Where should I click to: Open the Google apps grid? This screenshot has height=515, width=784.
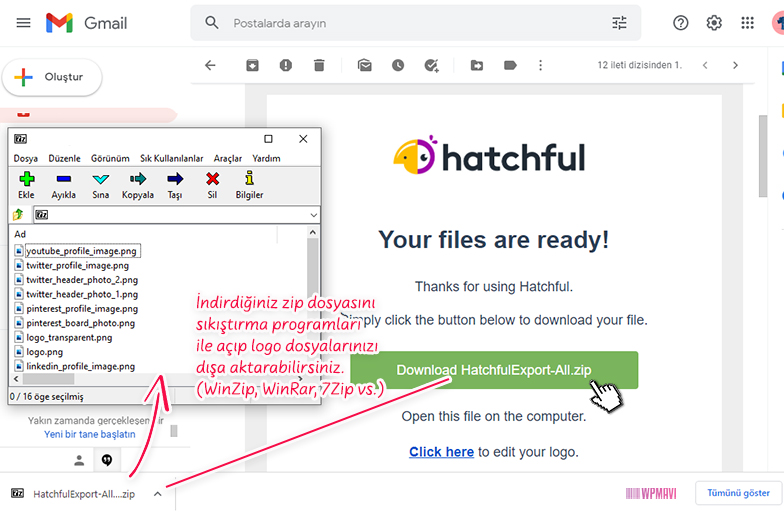tap(748, 23)
